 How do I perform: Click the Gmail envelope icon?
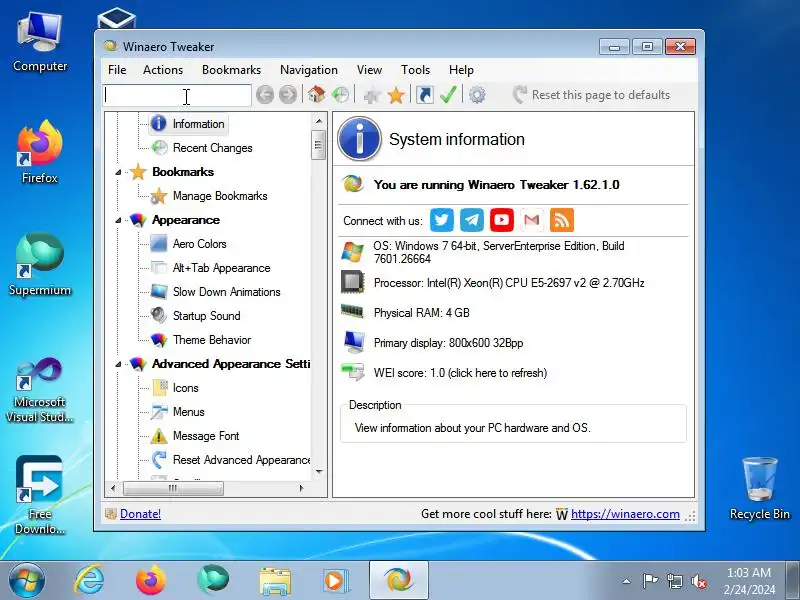(x=532, y=220)
